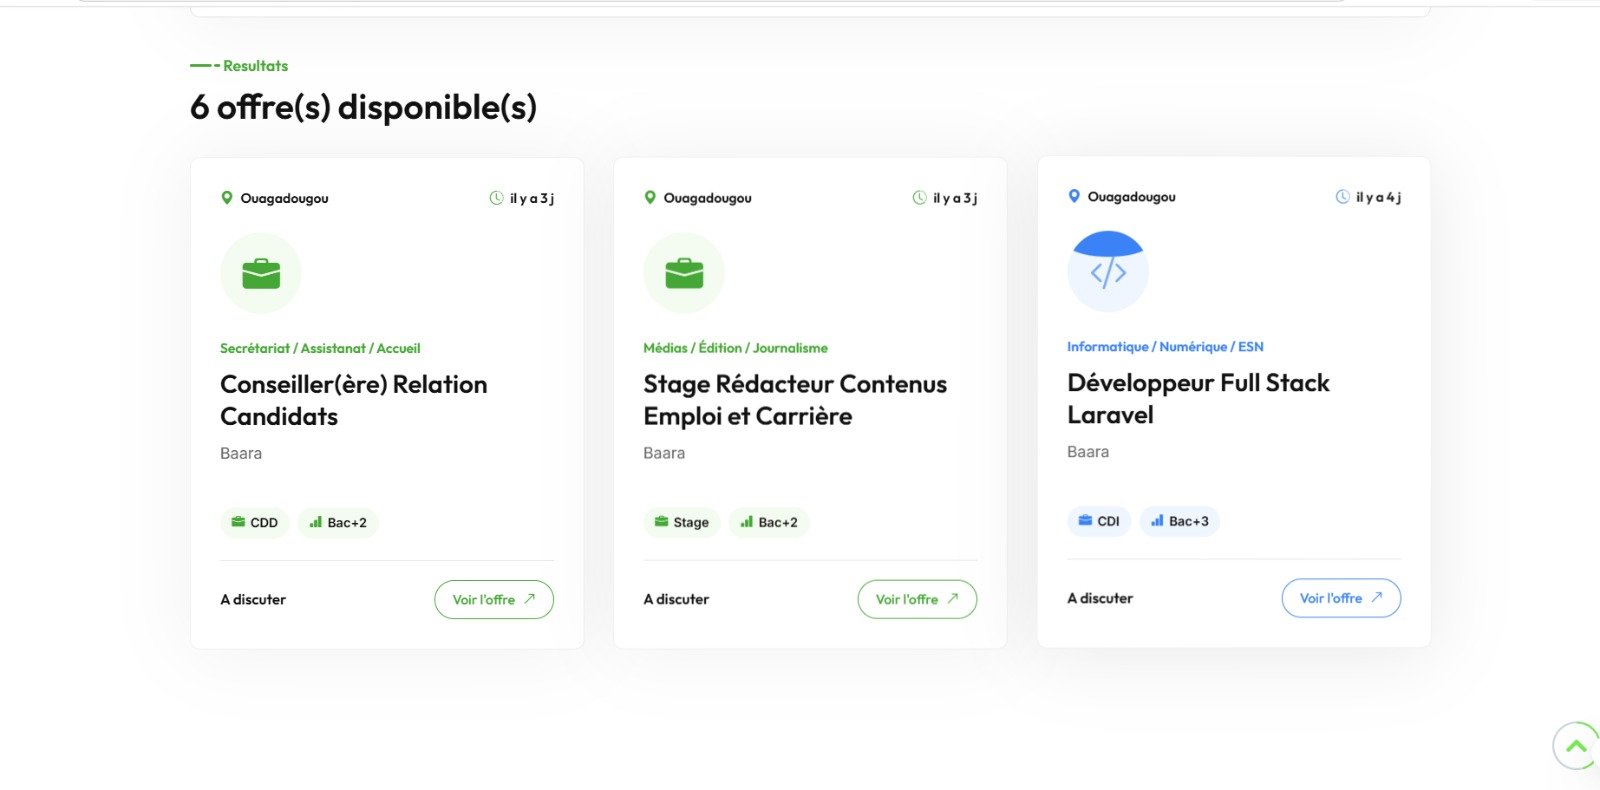Click Voir l'offre for Stage Rédacteur Contenus
This screenshot has width=1600, height=790.
pyautogui.click(x=917, y=599)
